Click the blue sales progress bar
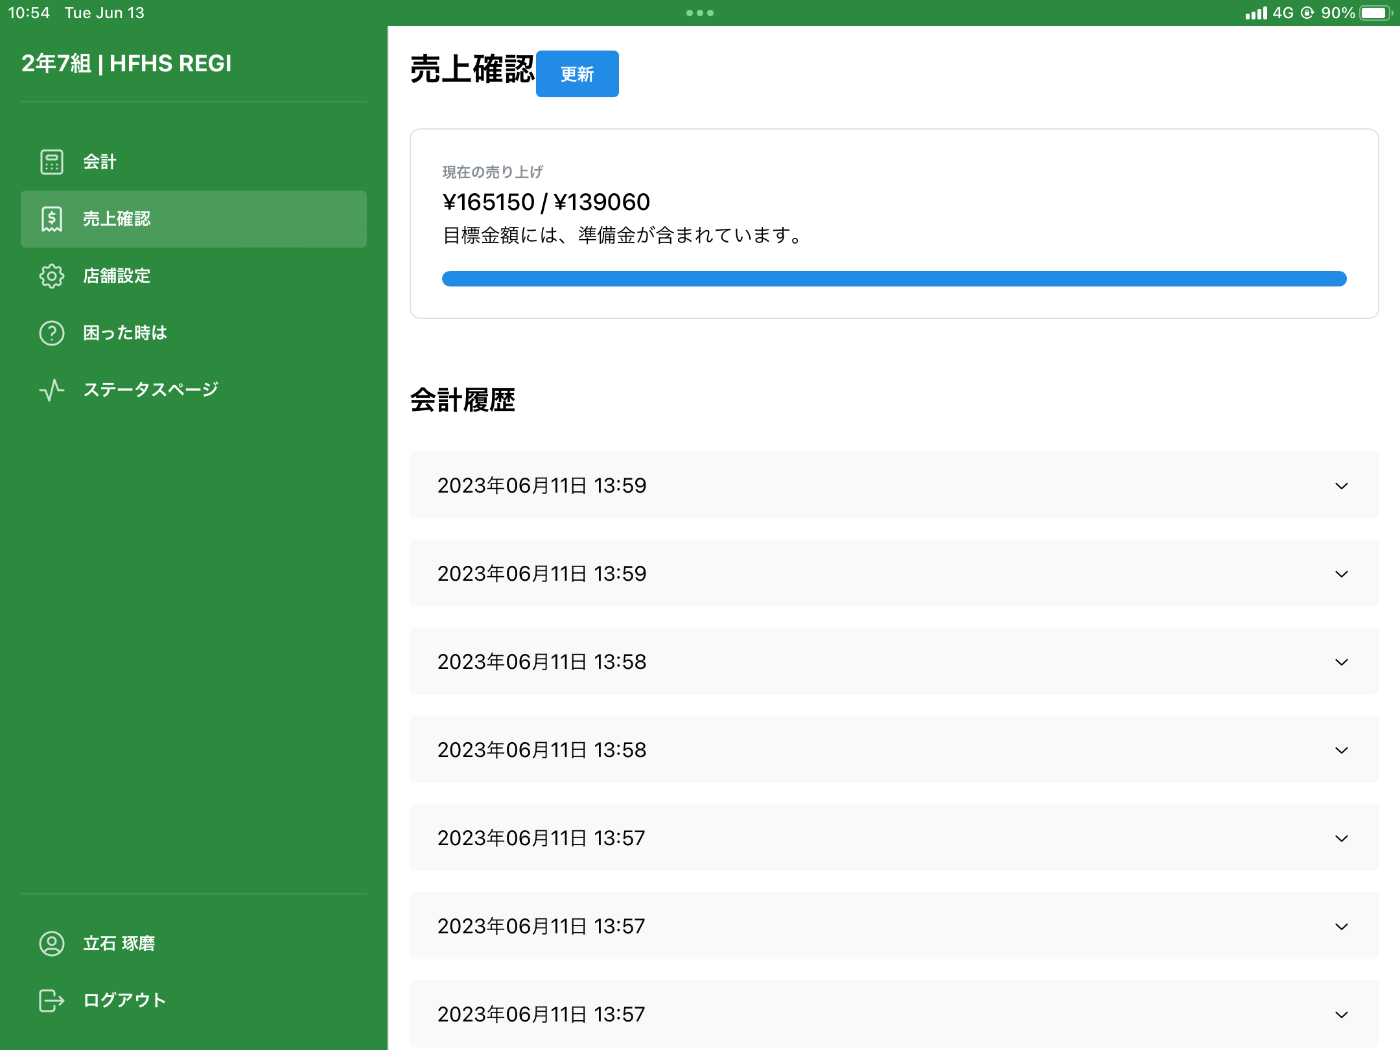 [x=894, y=279]
